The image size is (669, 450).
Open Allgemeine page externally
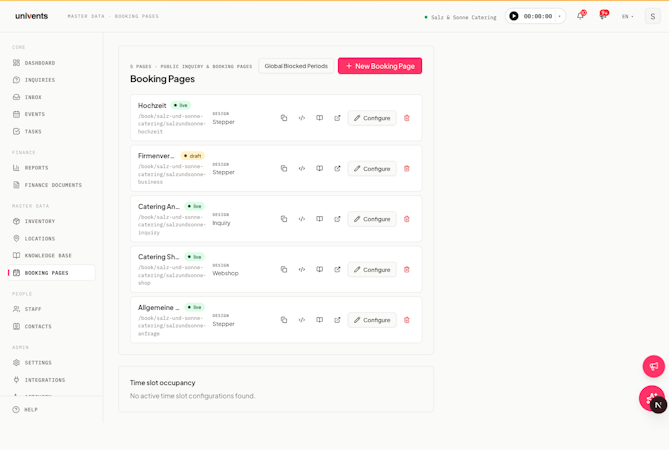337,320
